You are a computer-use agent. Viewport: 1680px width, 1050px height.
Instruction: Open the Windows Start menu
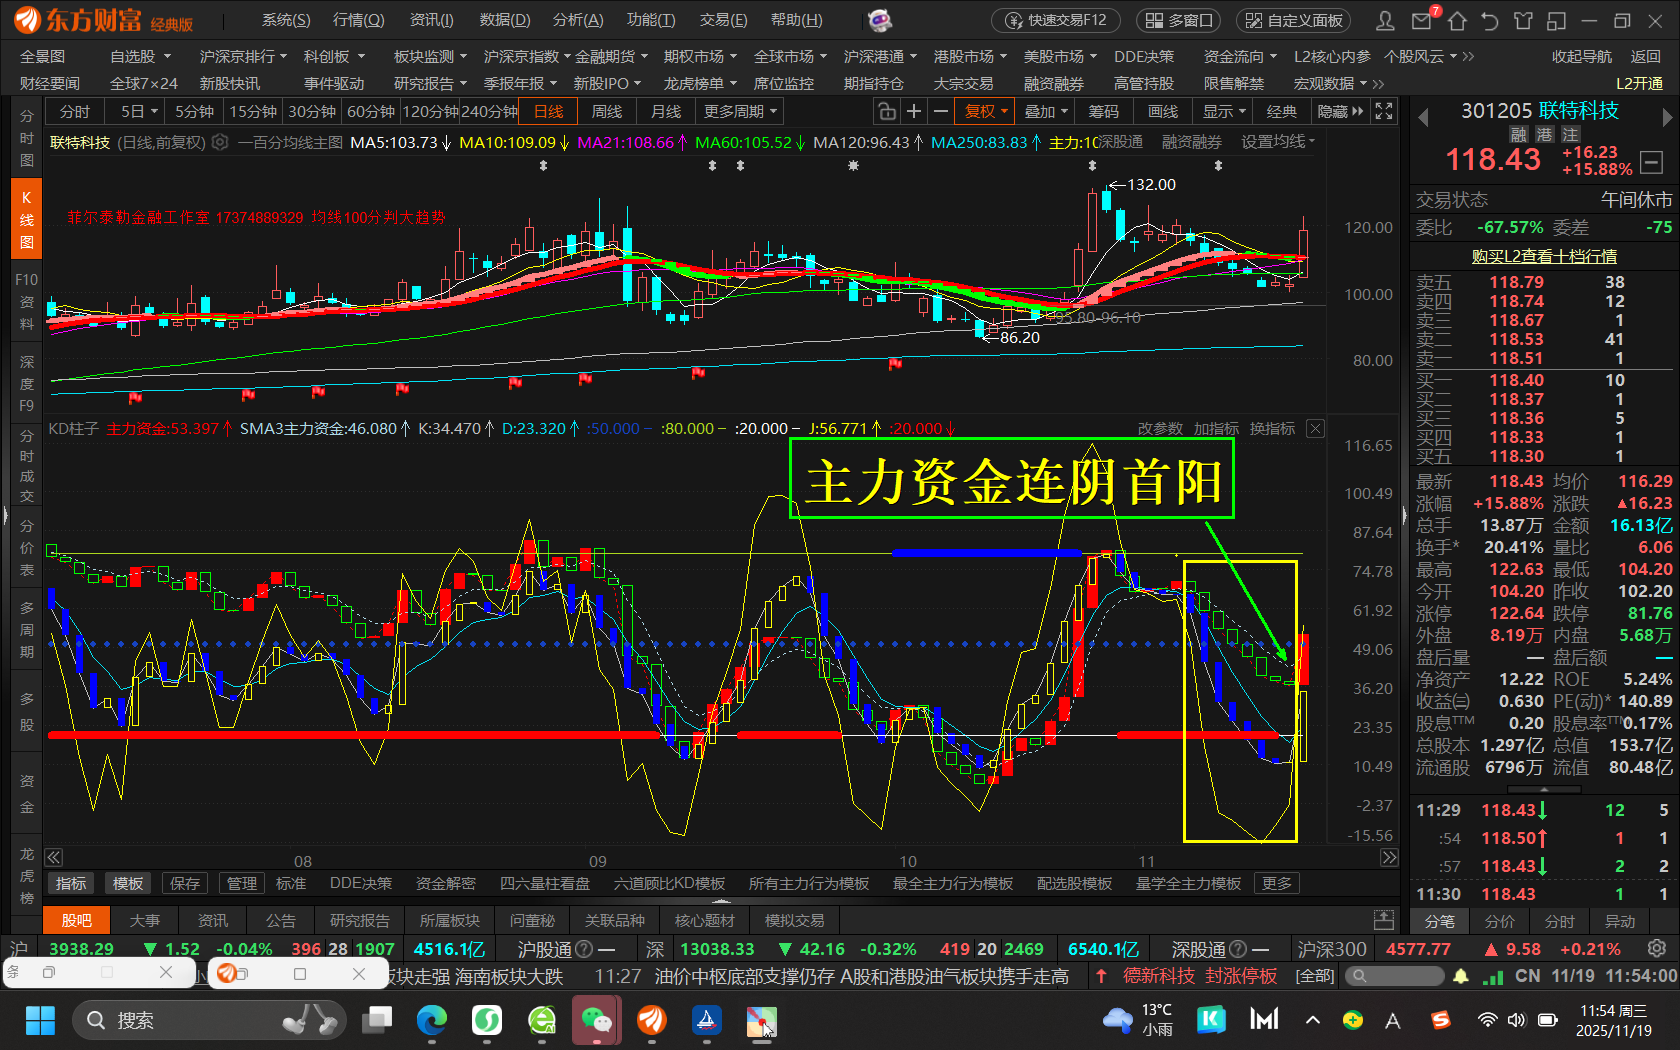(40, 1020)
